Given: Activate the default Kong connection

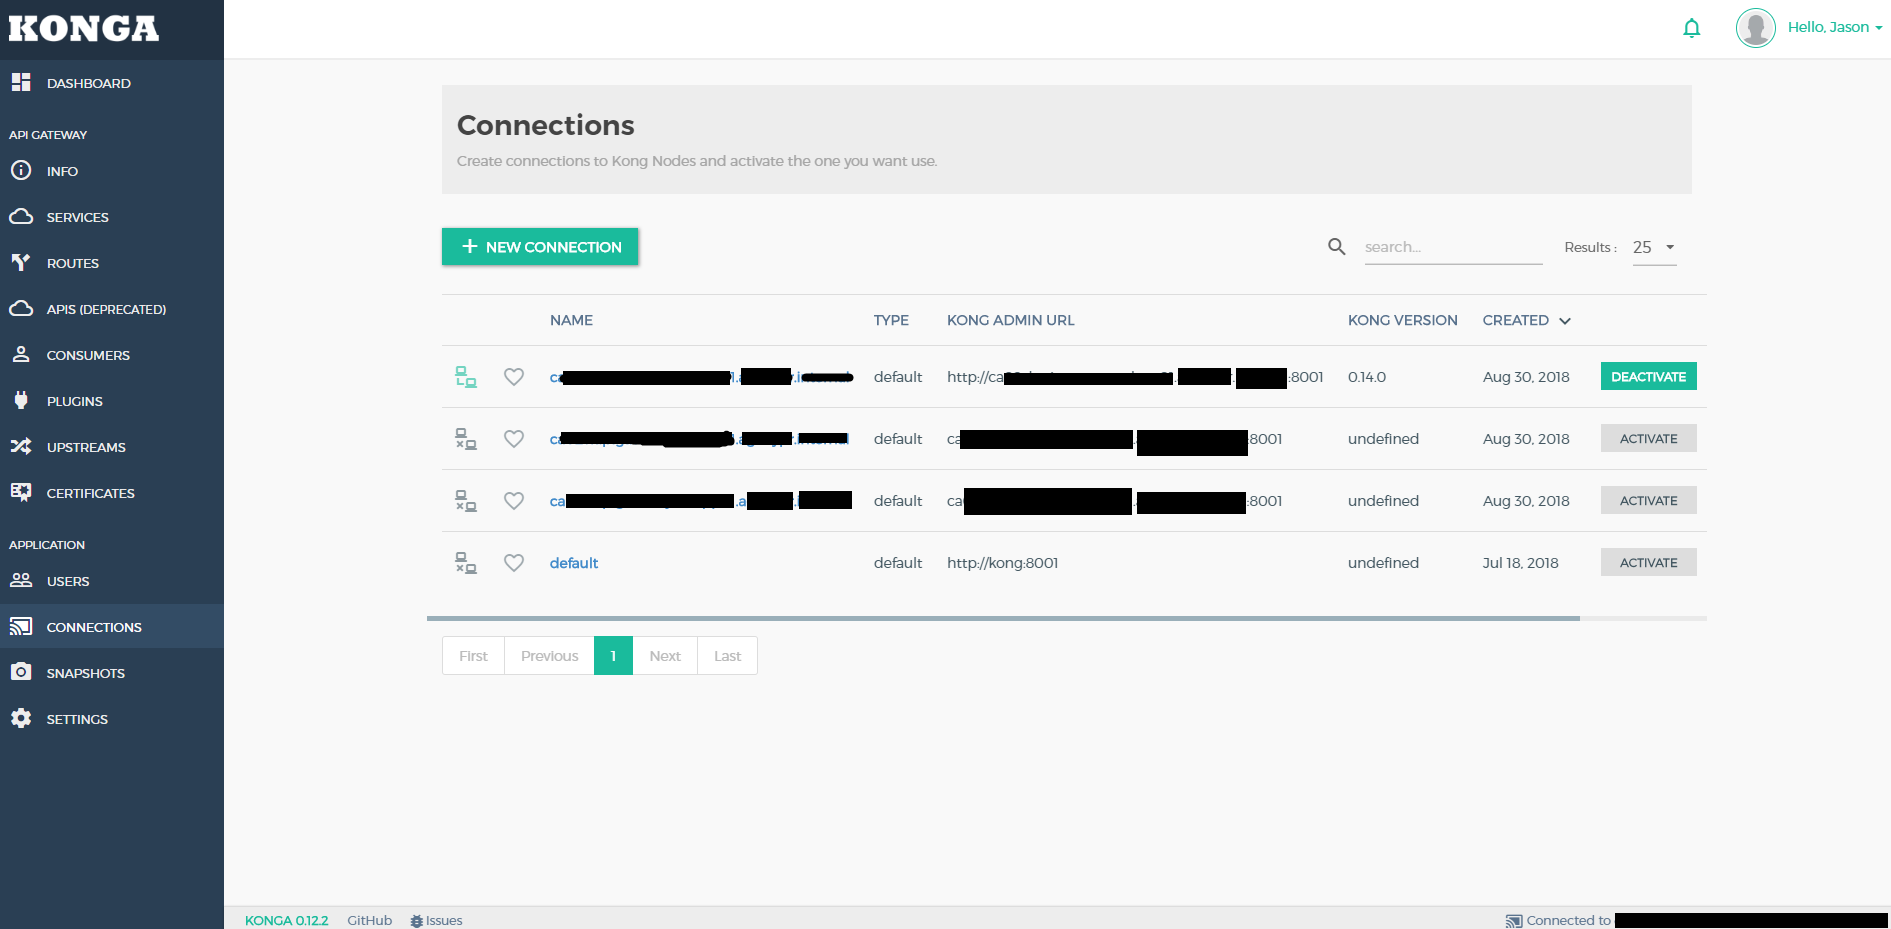Looking at the screenshot, I should pos(1648,562).
